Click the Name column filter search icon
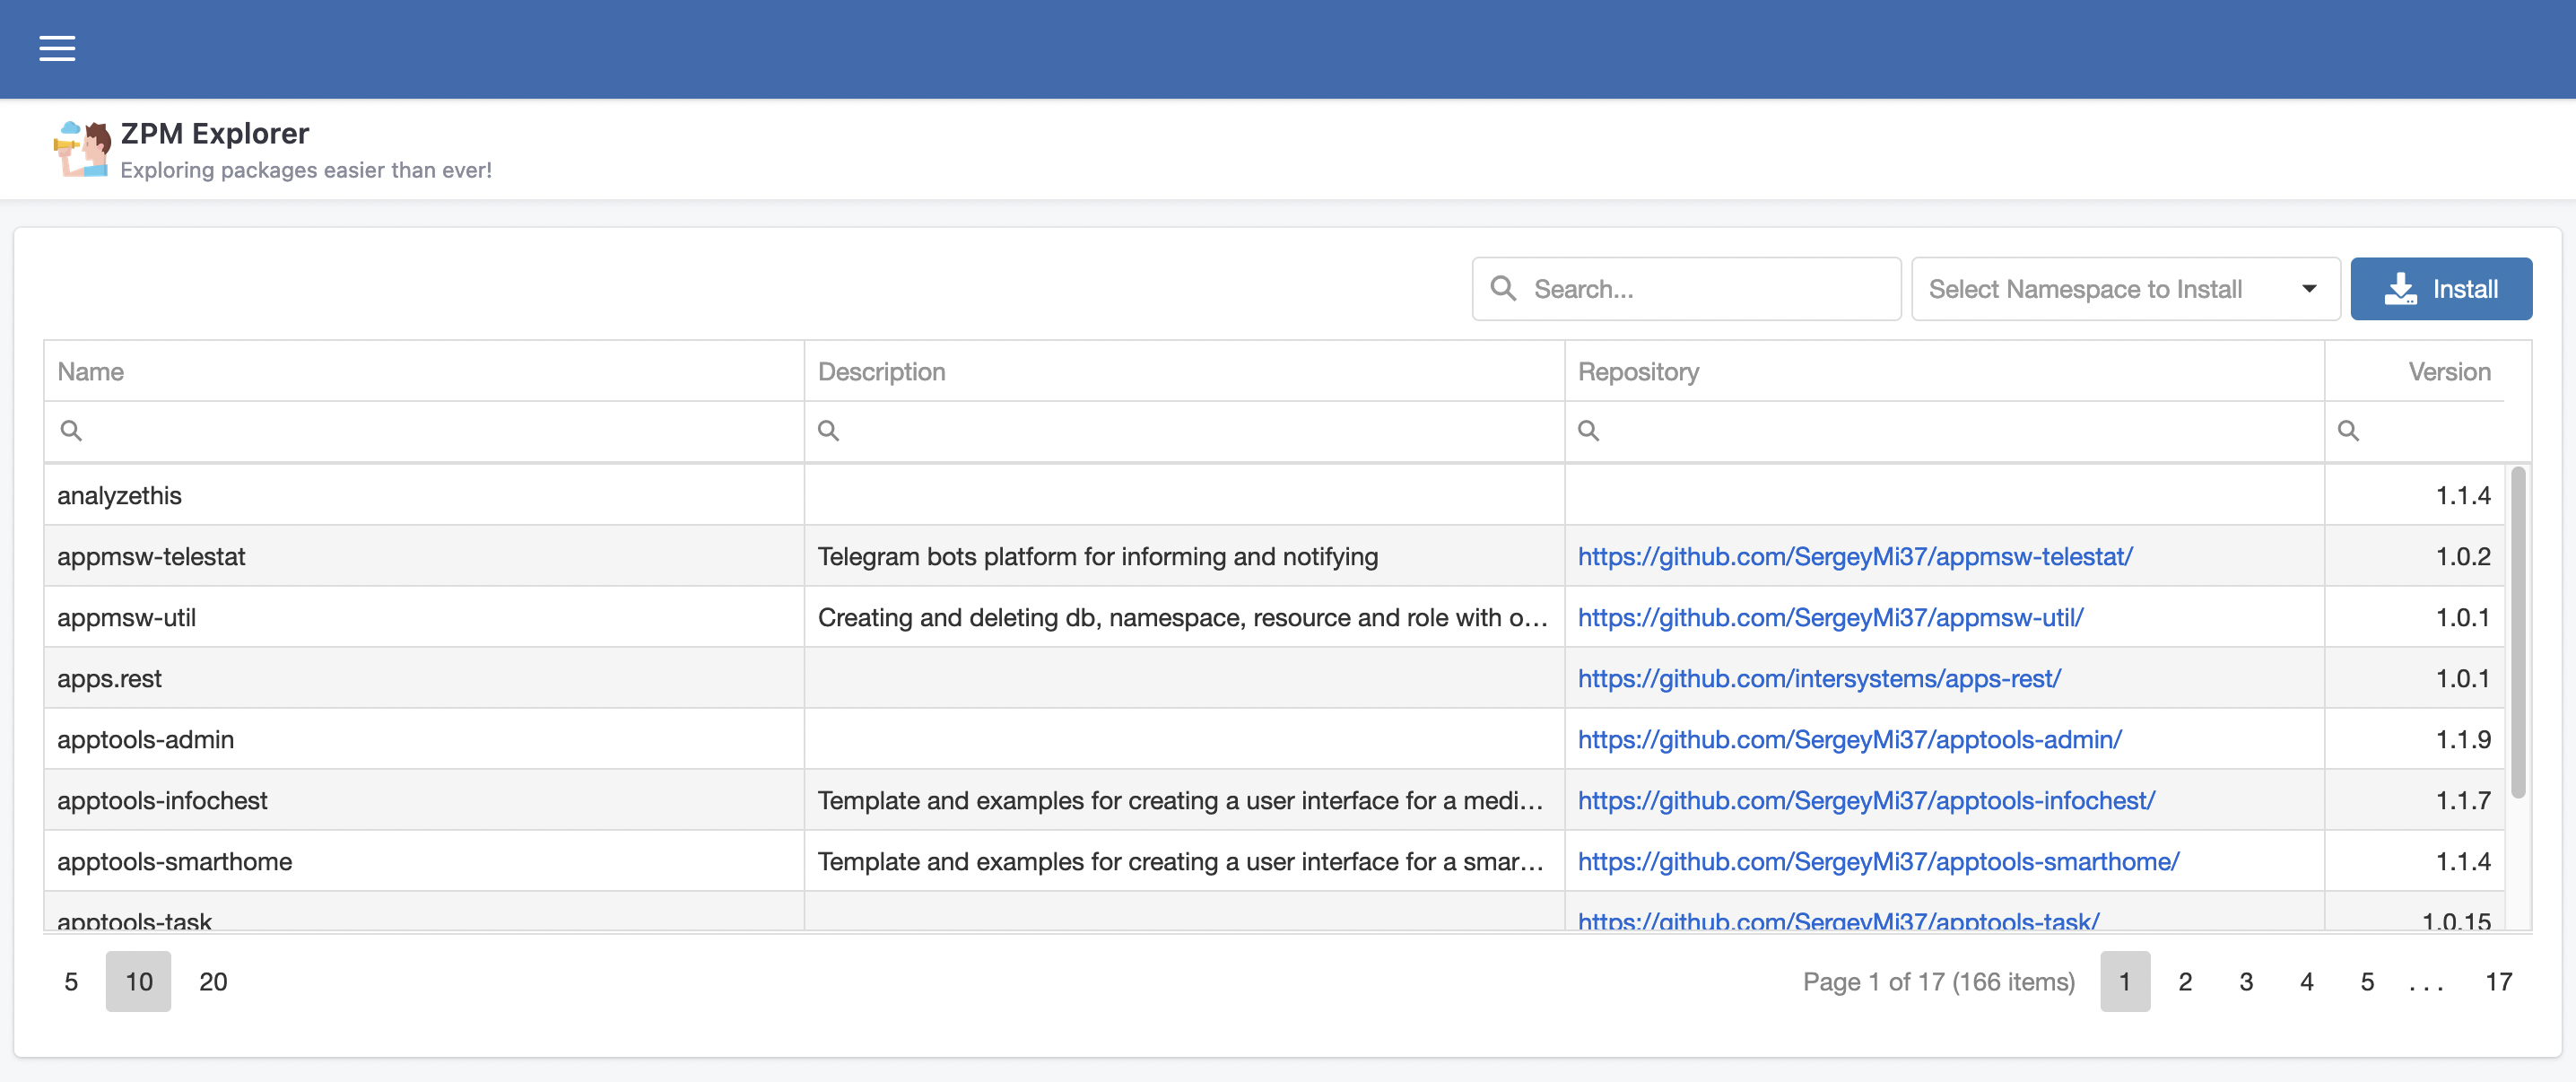 [x=71, y=431]
